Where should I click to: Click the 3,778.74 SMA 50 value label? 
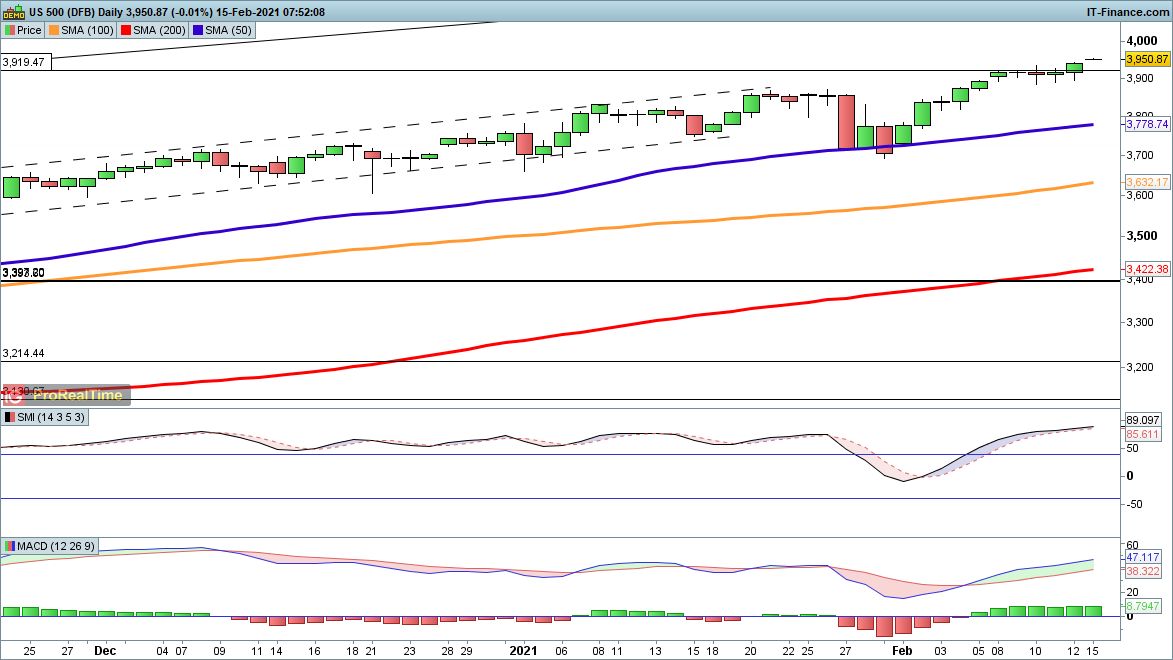coord(1147,125)
